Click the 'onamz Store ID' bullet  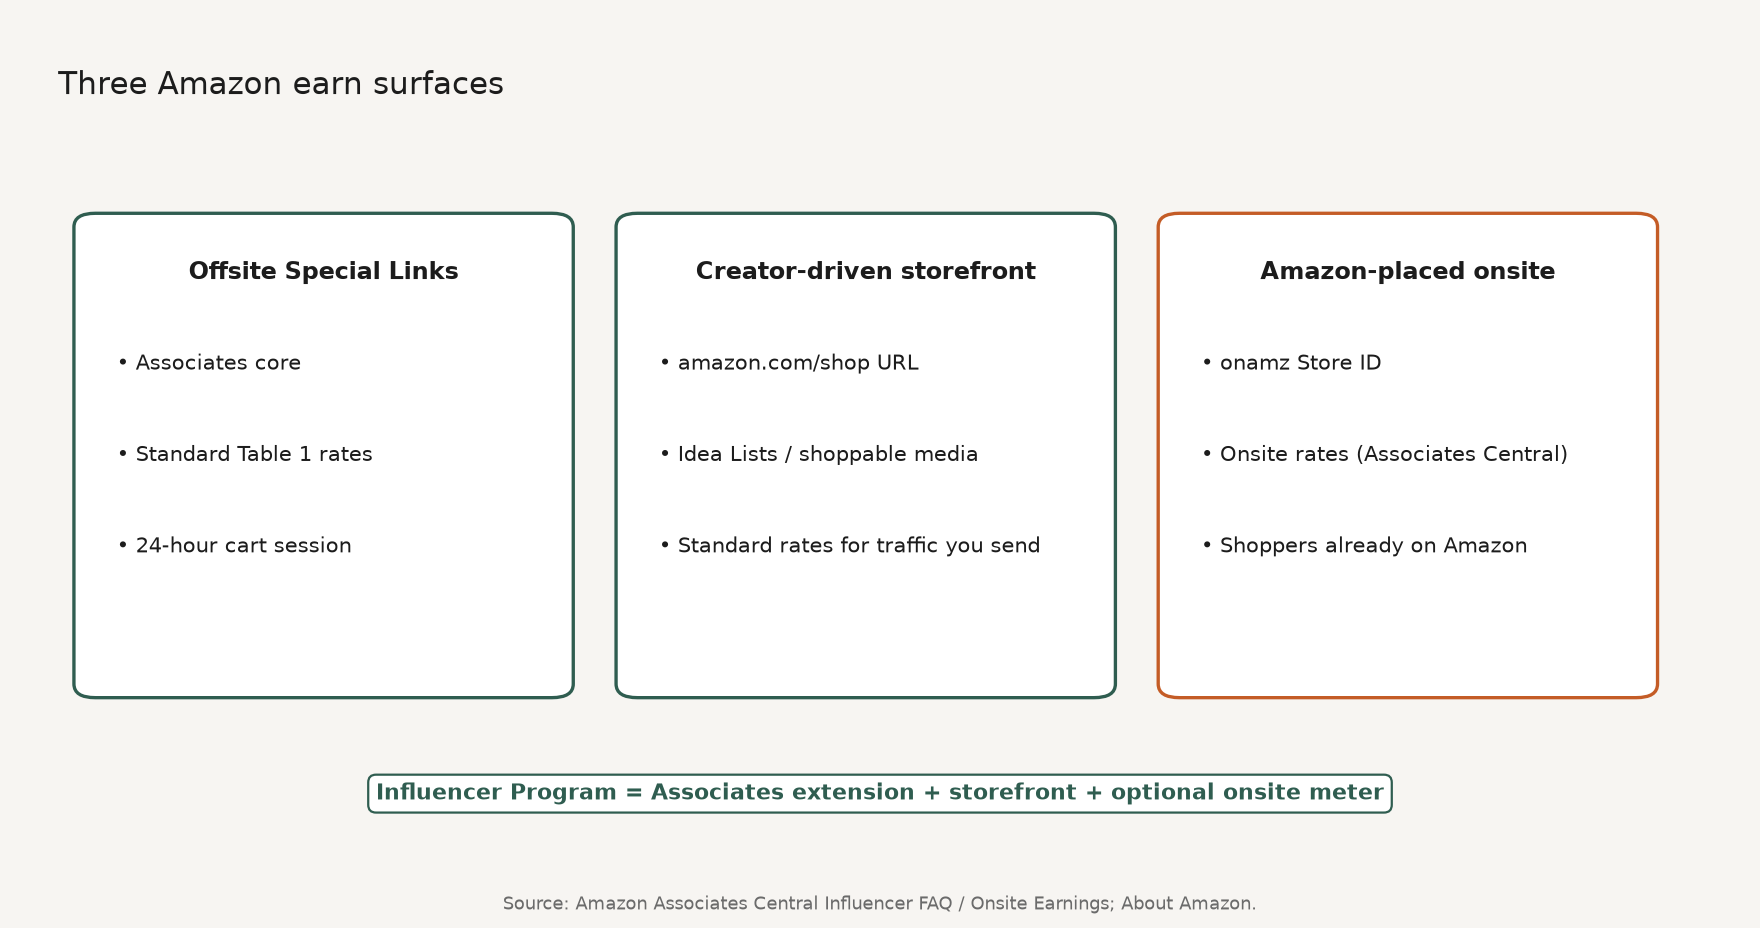click(1291, 363)
